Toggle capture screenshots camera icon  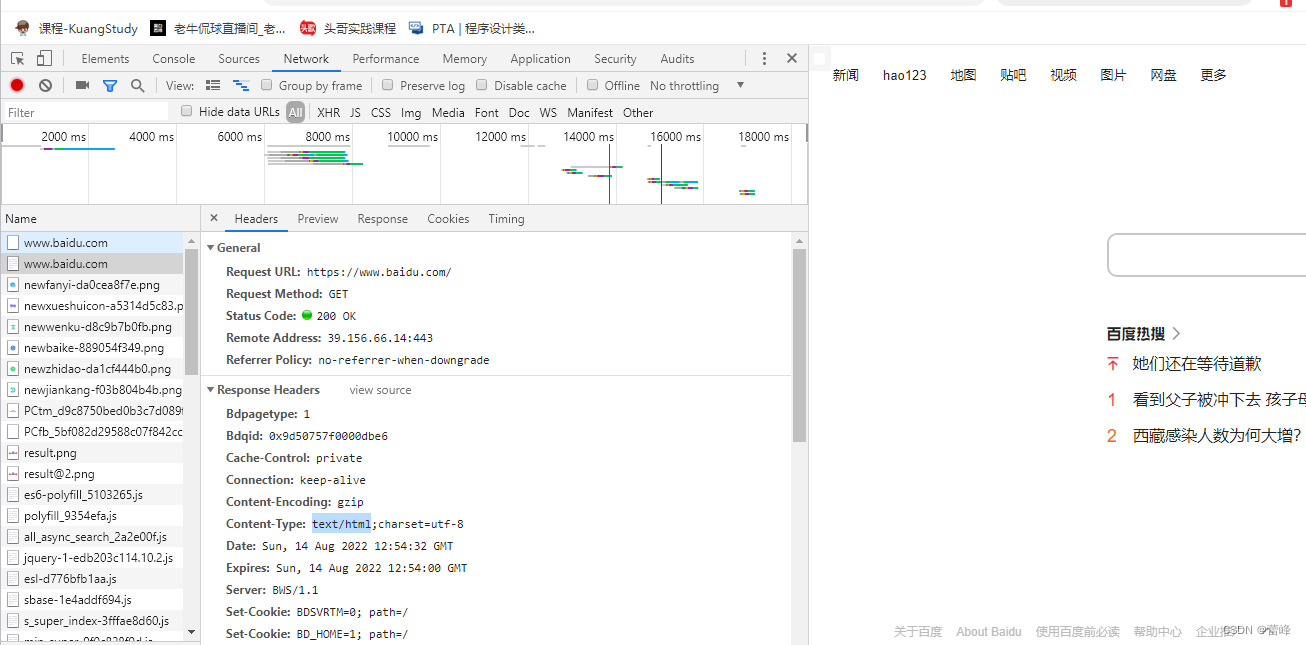pyautogui.click(x=83, y=86)
